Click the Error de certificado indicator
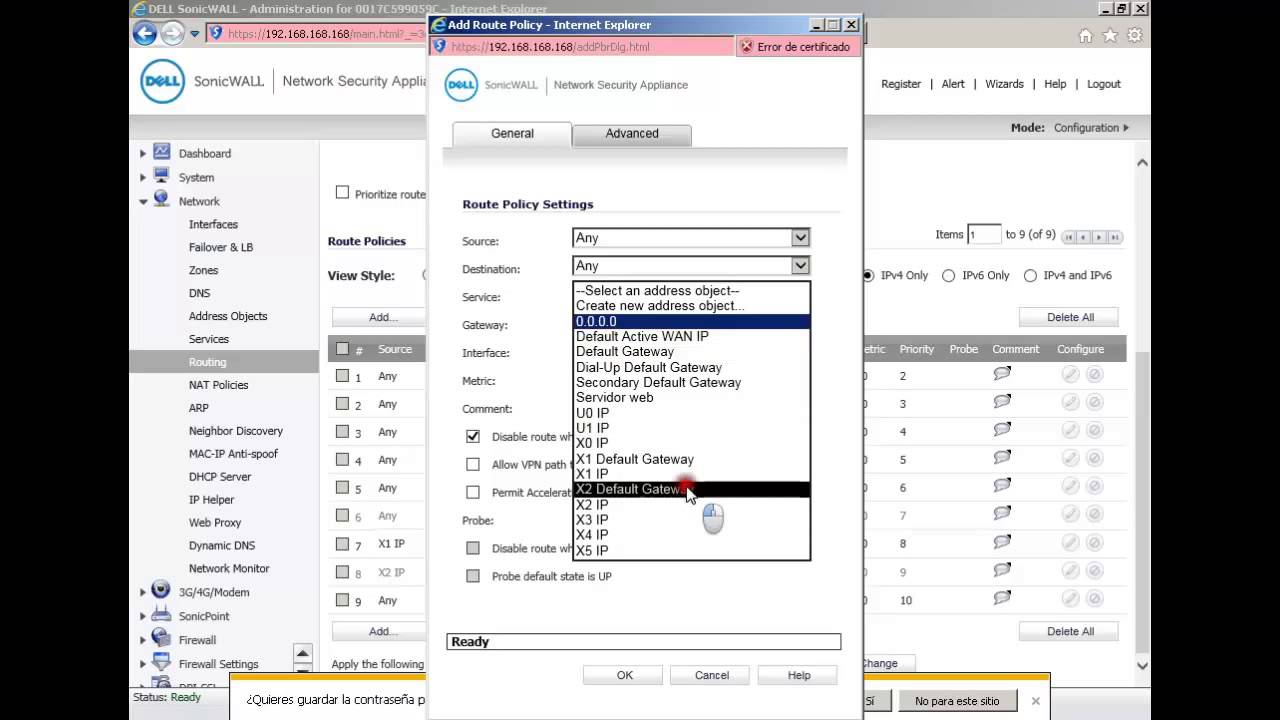The height and width of the screenshot is (720, 1280). 797,47
